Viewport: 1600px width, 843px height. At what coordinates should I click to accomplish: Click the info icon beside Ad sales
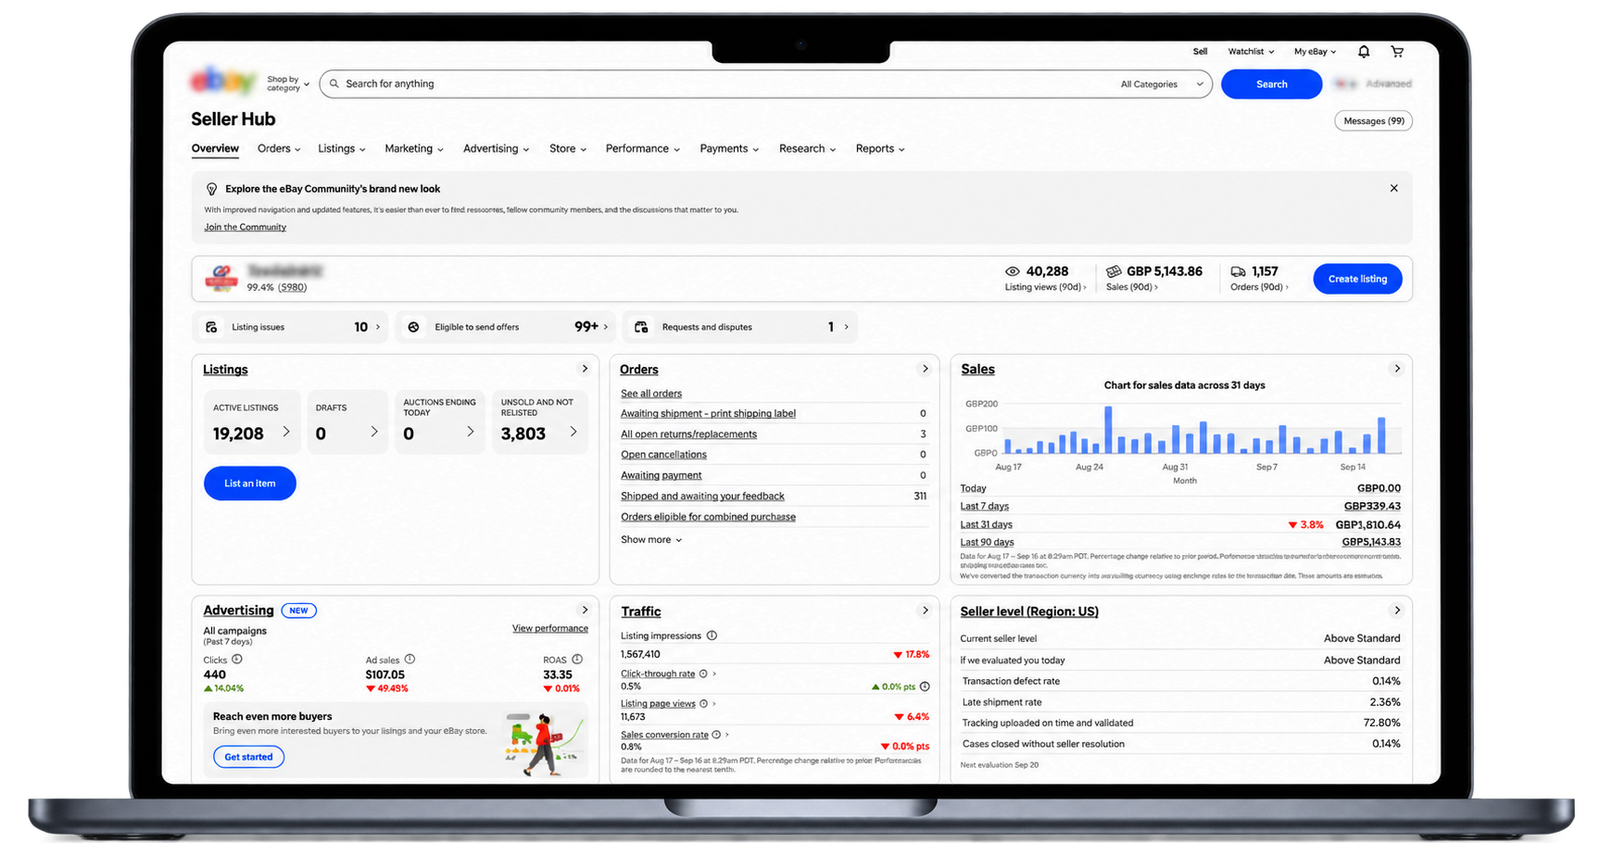pyautogui.click(x=410, y=659)
